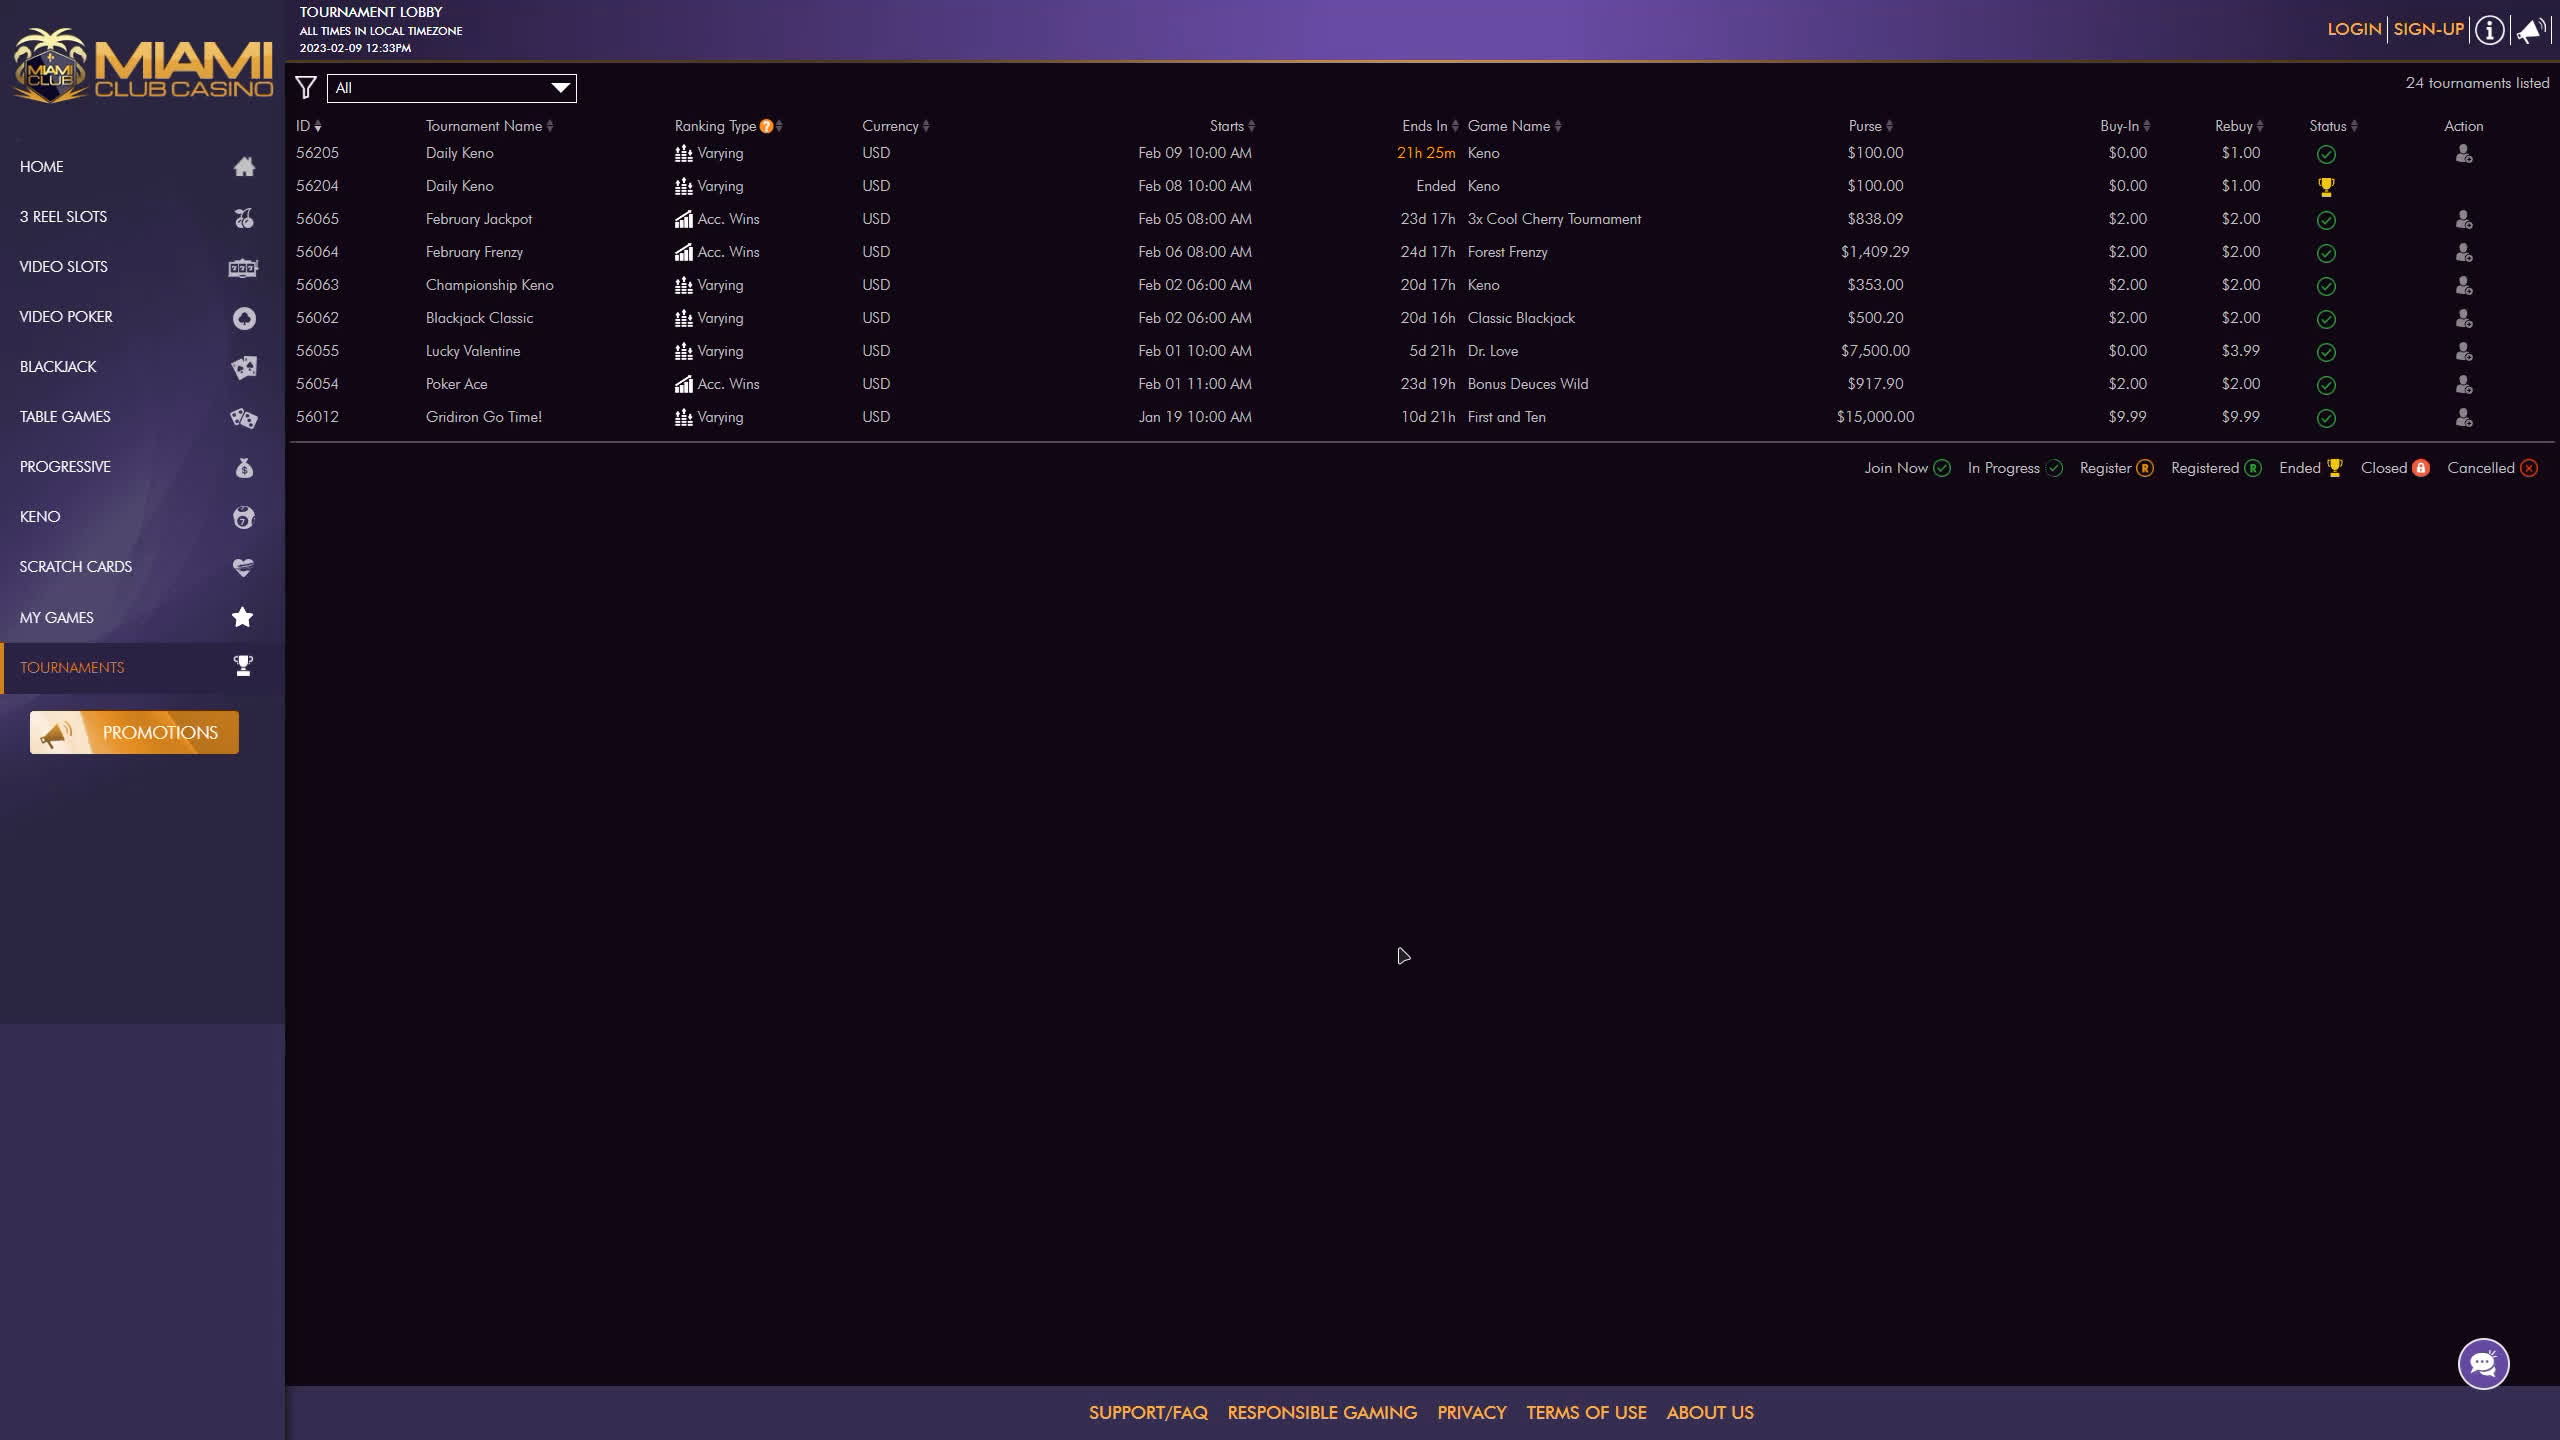Go to Scratch Cards menu item

tap(76, 567)
